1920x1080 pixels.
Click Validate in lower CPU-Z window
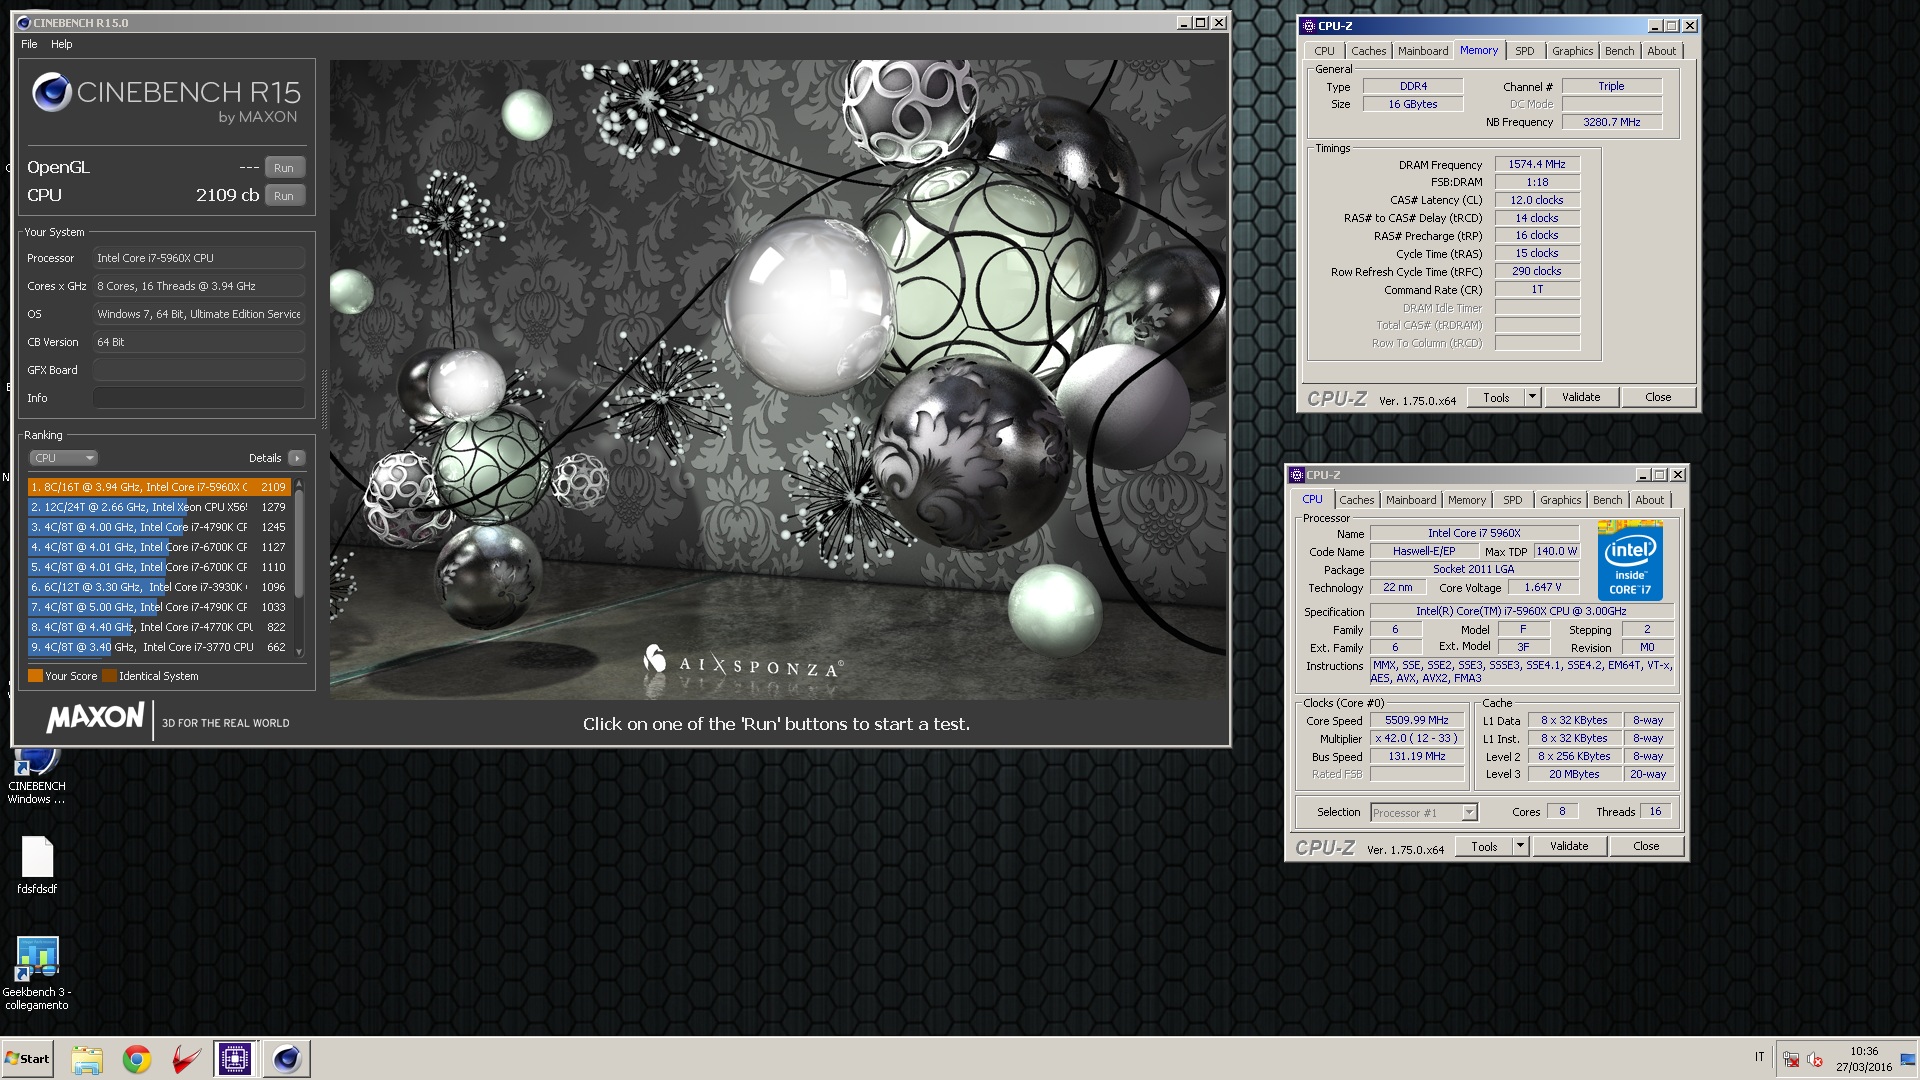1569,846
